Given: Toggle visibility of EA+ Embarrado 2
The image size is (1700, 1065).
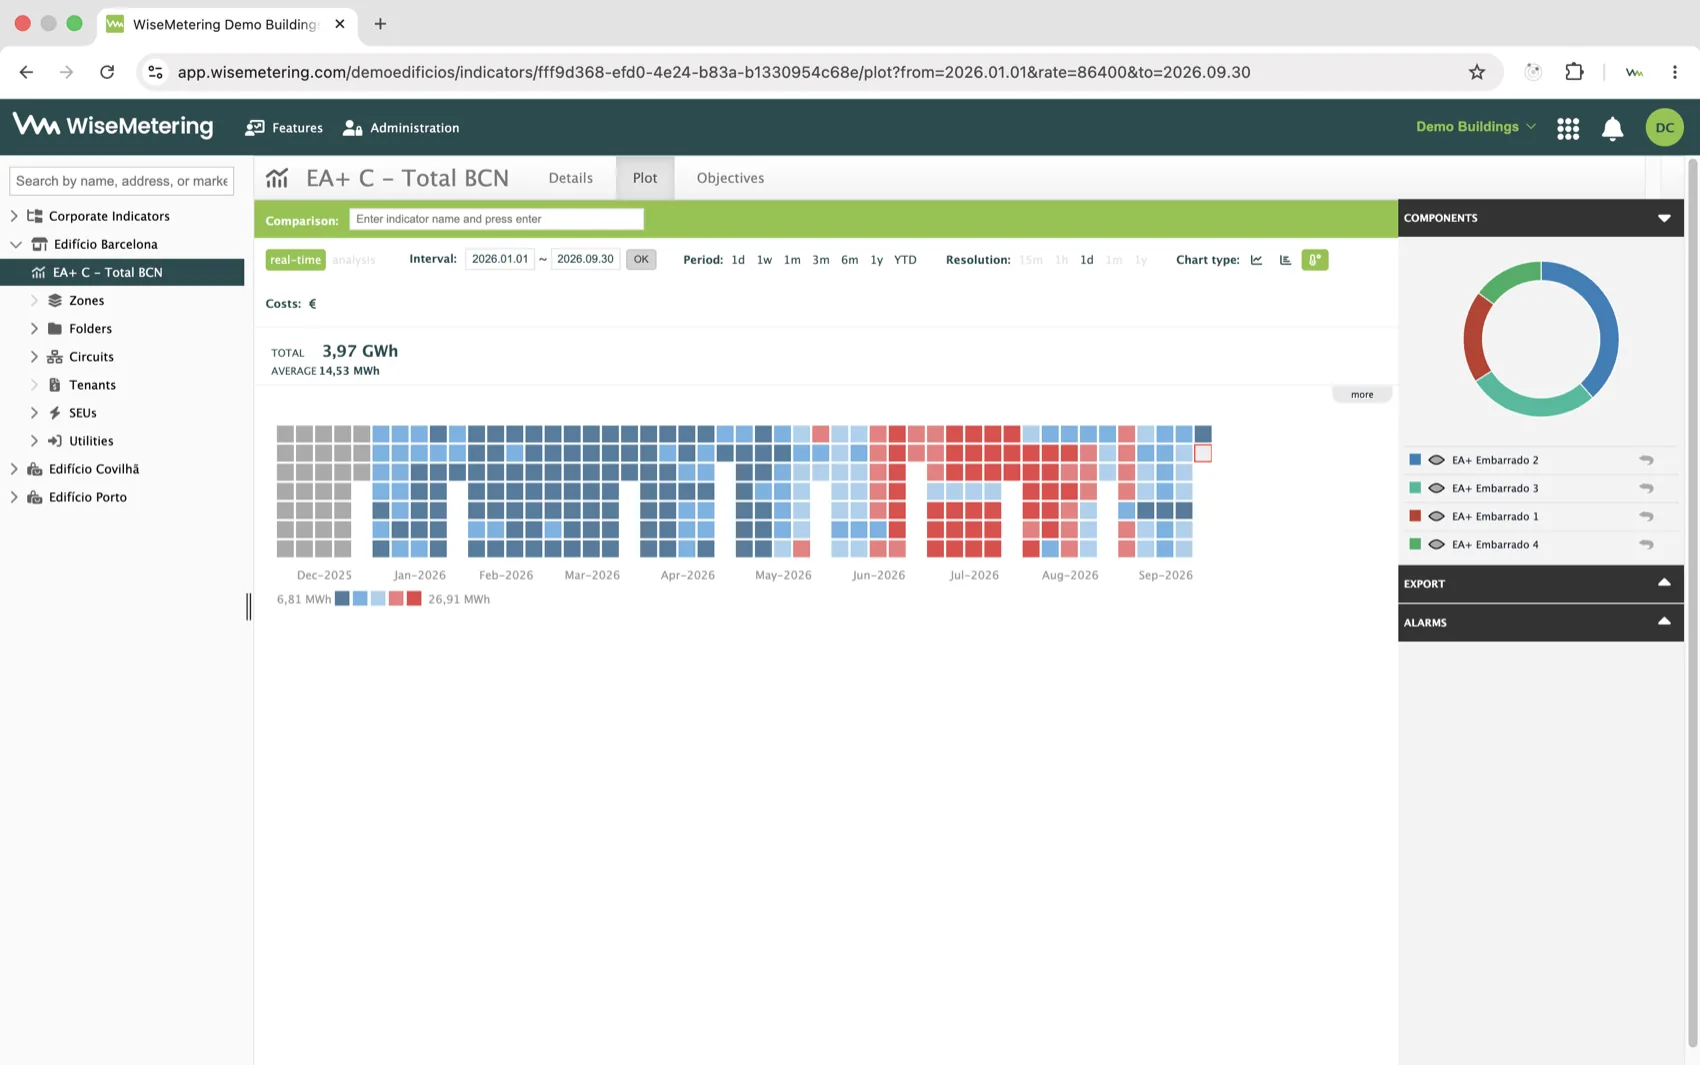Looking at the screenshot, I should click(1436, 460).
